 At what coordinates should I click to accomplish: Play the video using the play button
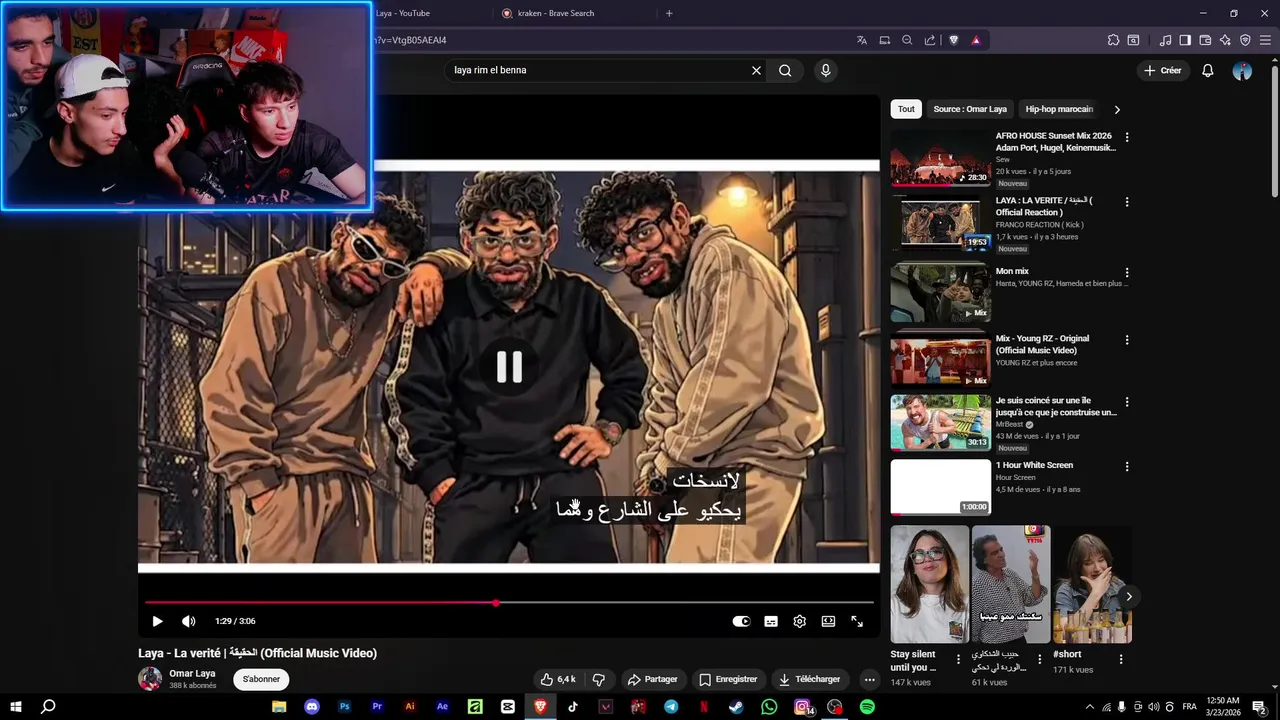[x=157, y=621]
